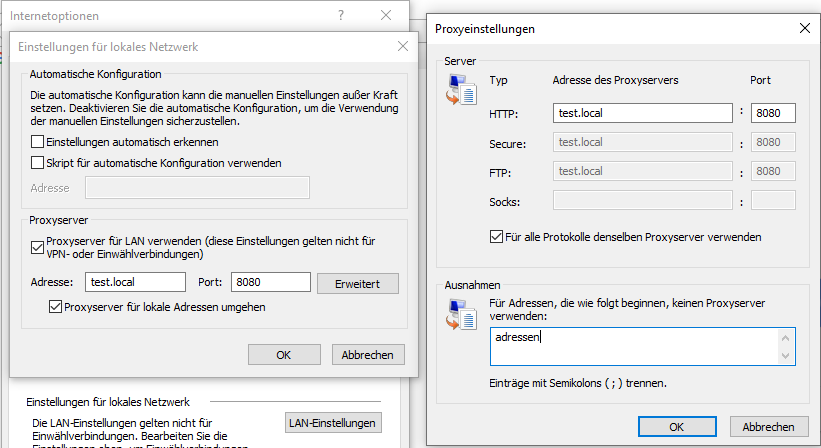Confirm LAN settings with OK button
Screen dimensions: 821x448
pos(284,355)
